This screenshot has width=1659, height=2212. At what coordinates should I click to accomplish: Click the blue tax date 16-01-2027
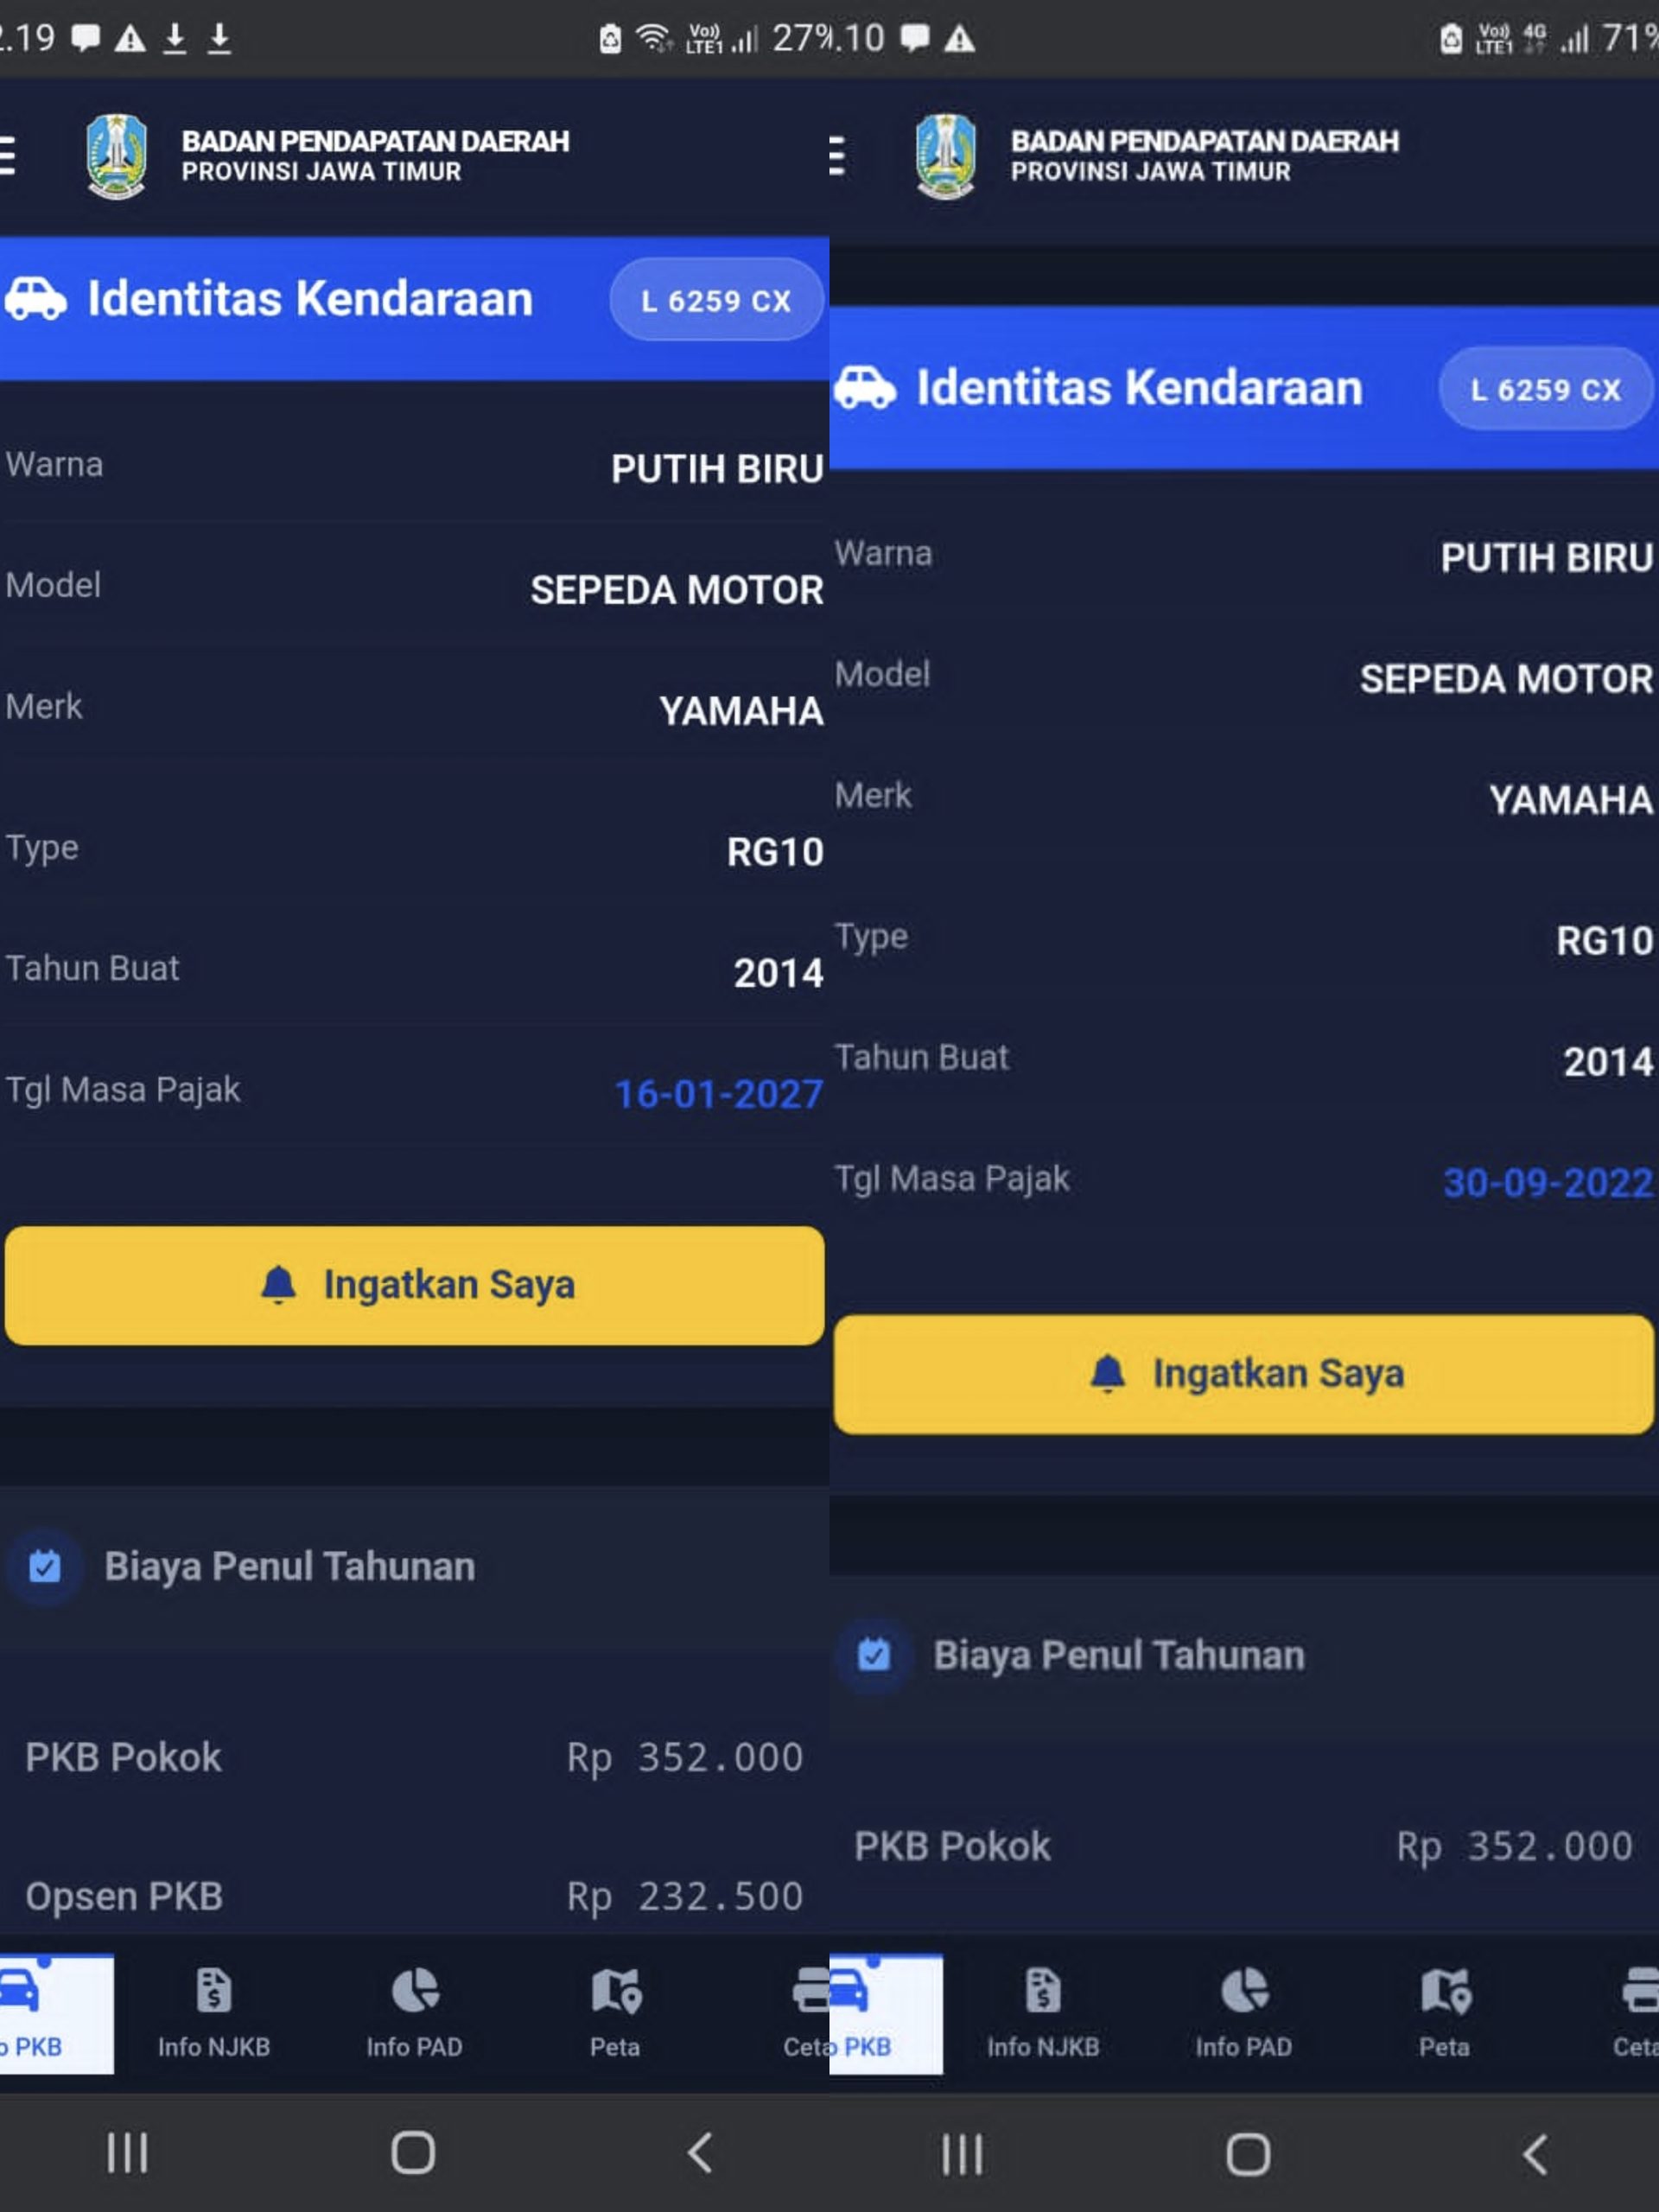pos(718,1094)
